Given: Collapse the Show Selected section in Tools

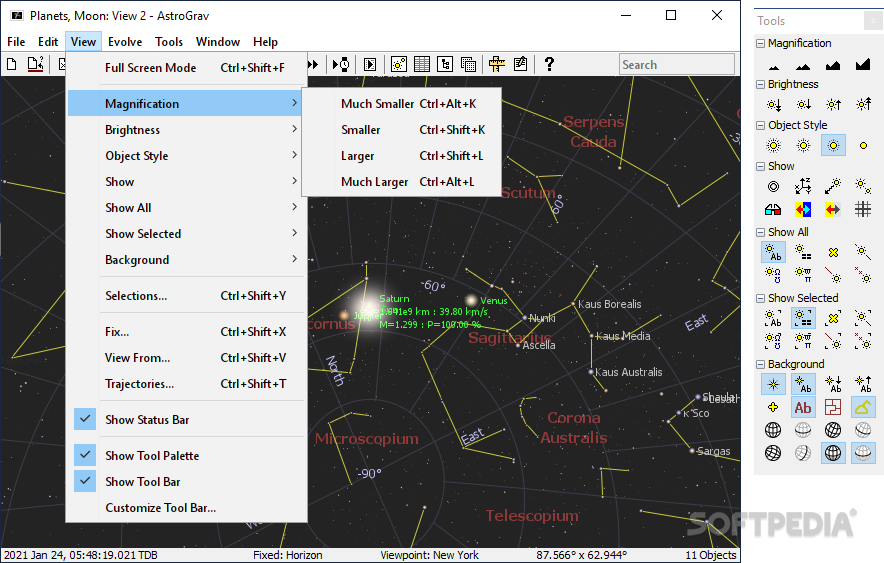Looking at the screenshot, I should pyautogui.click(x=761, y=299).
